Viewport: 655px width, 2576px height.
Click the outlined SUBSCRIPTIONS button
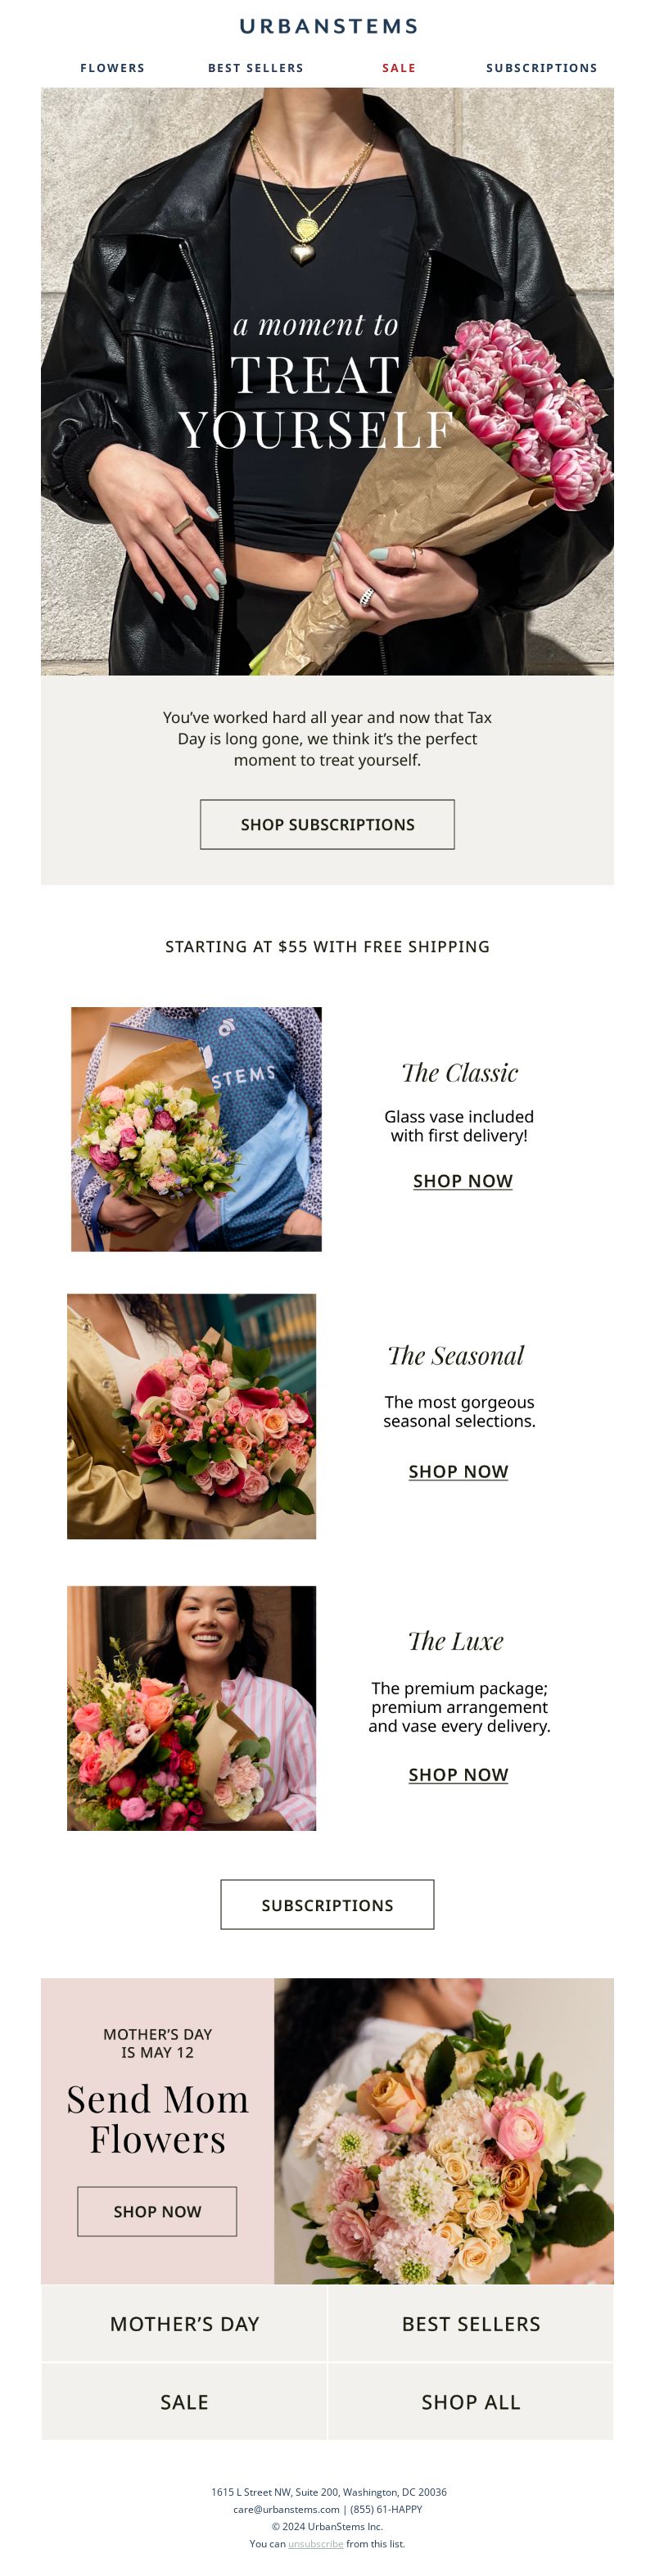tap(327, 1904)
